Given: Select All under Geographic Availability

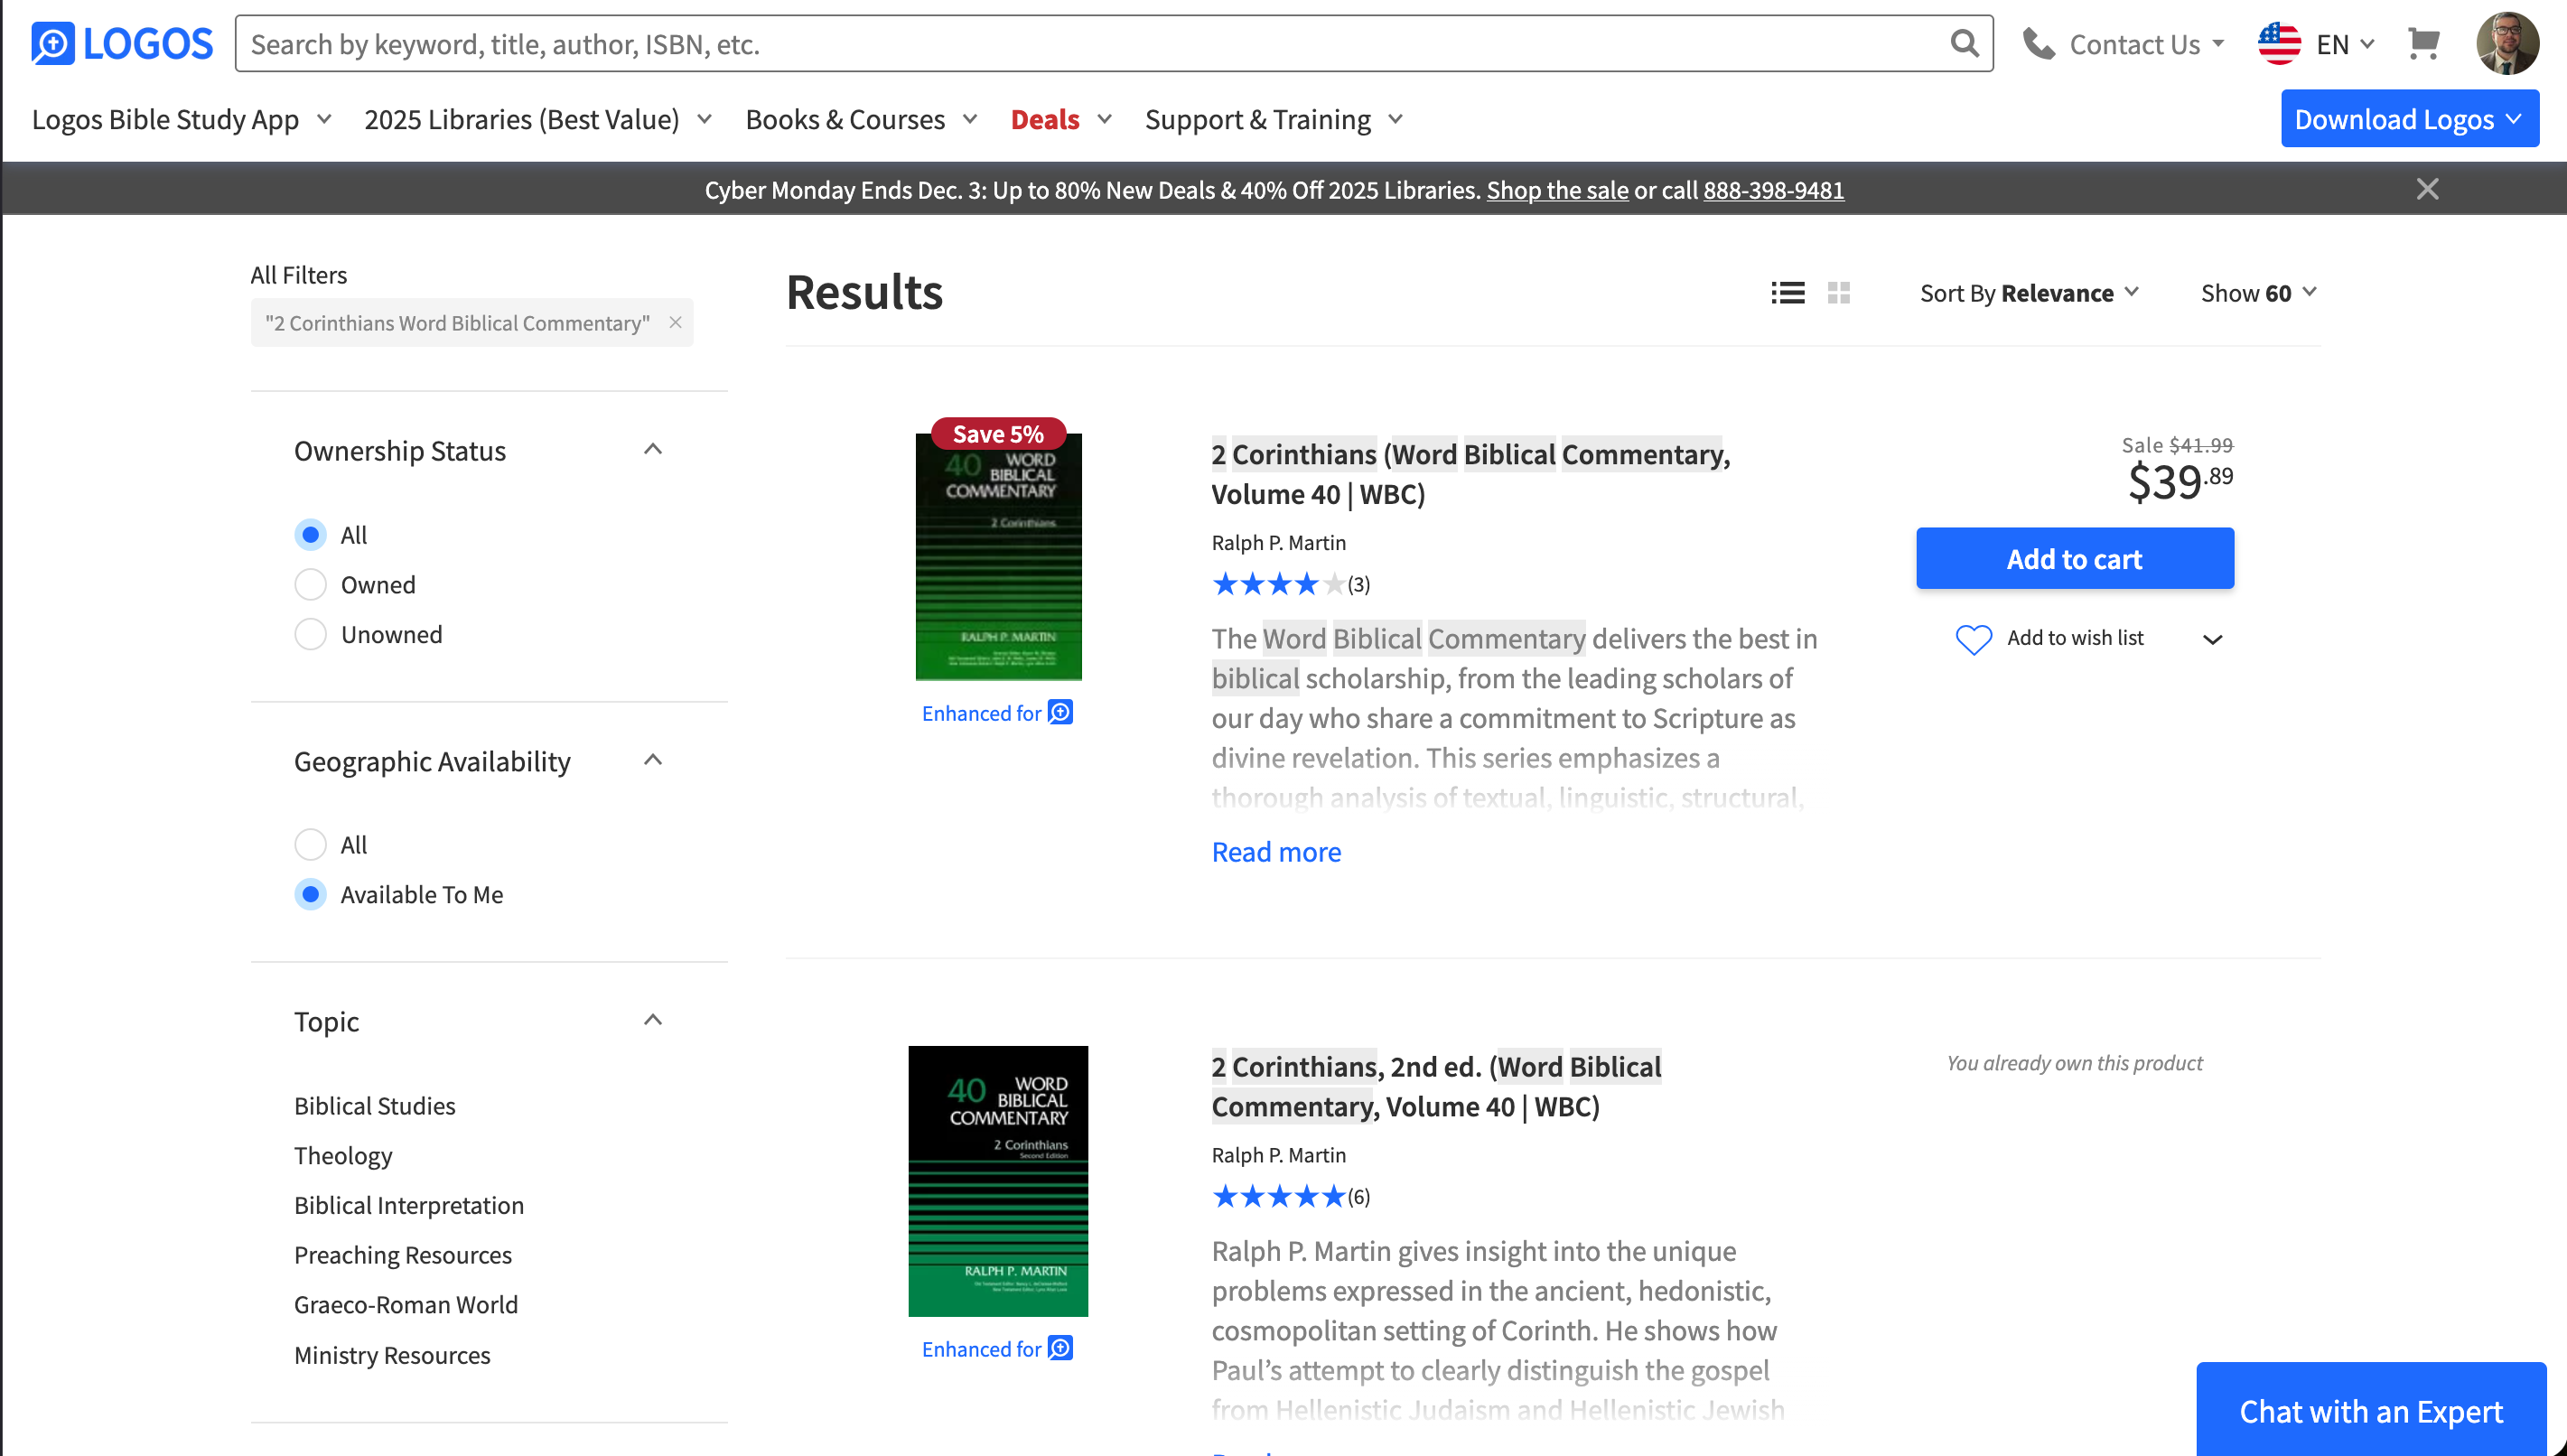Looking at the screenshot, I should pos(311,845).
